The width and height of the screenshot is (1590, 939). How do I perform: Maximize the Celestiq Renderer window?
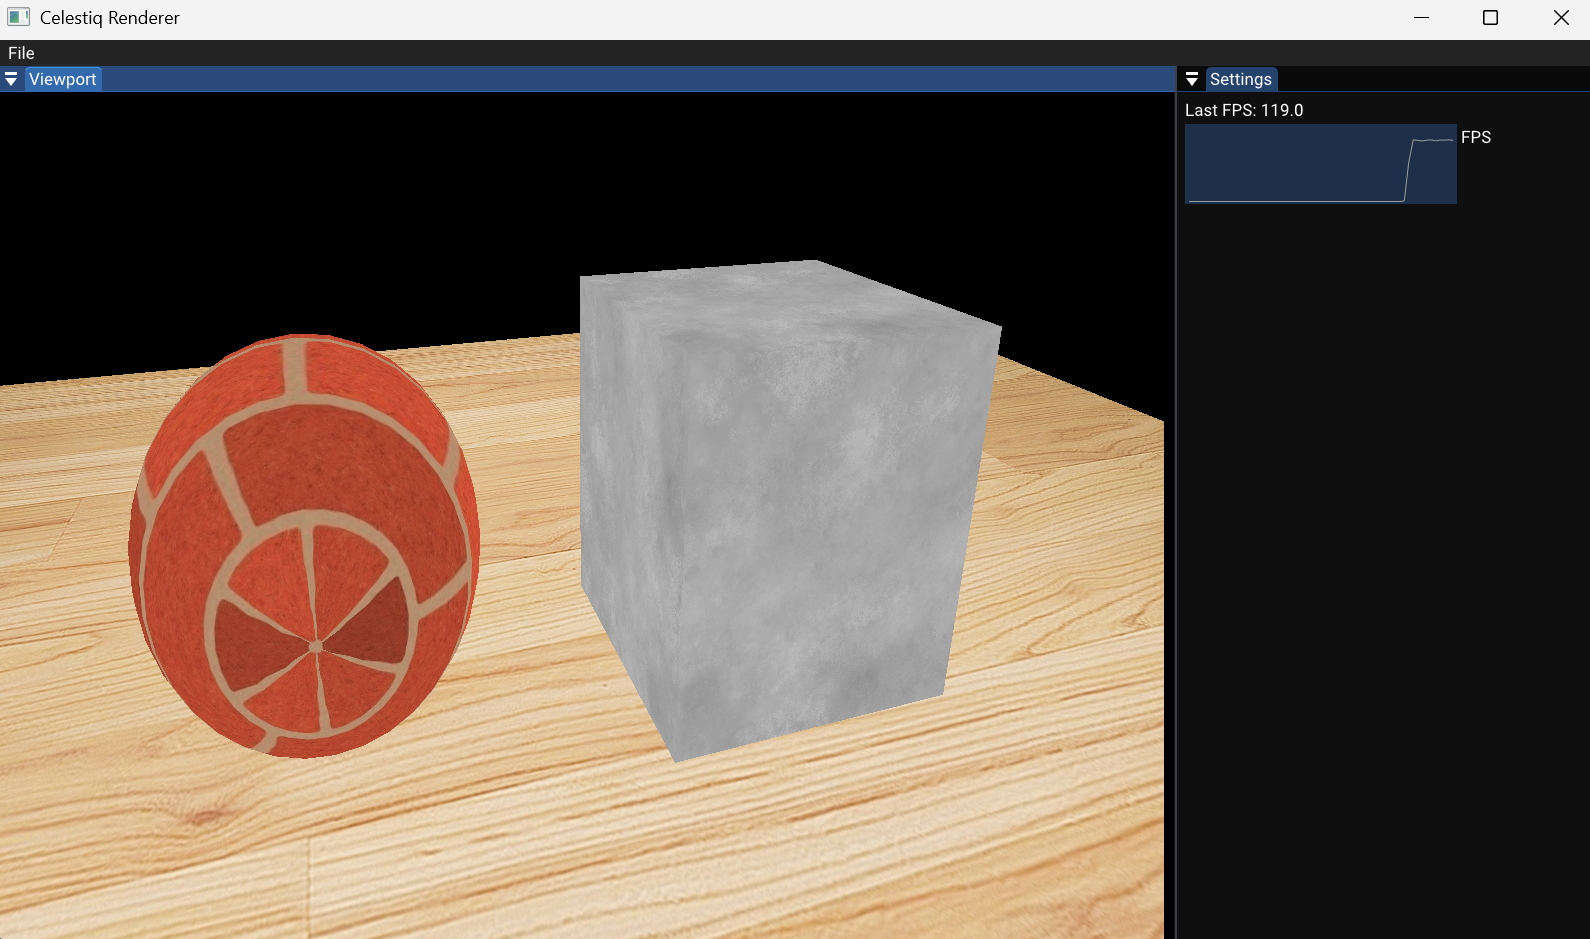point(1490,17)
